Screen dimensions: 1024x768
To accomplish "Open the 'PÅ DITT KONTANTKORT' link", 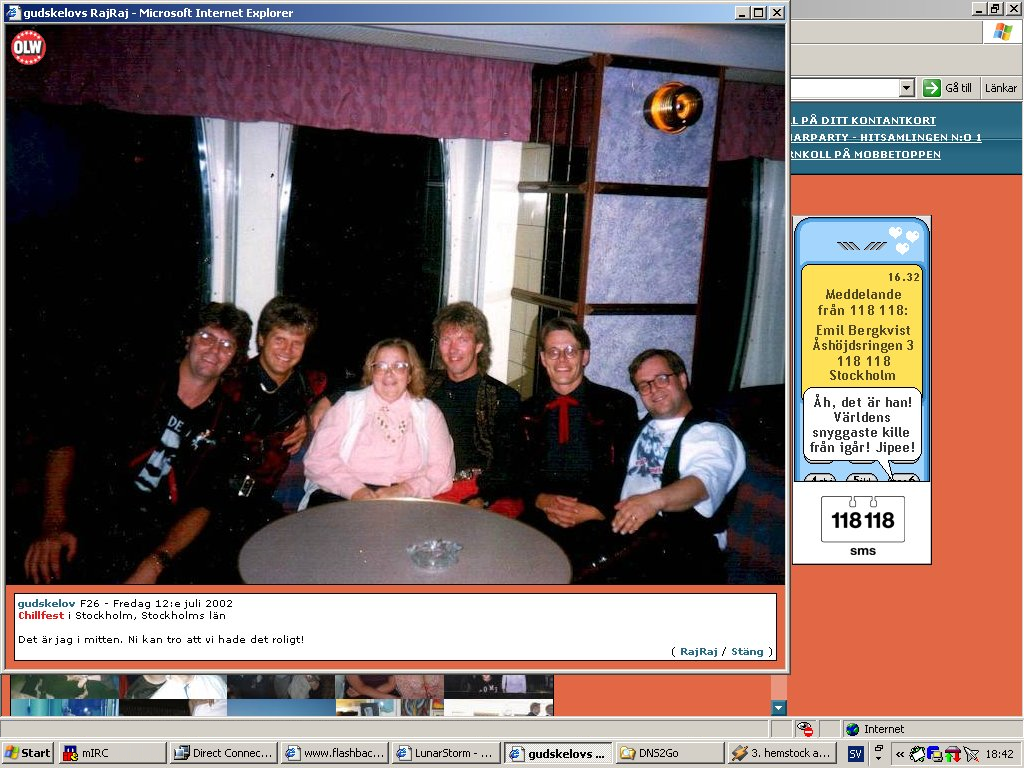I will coord(863,120).
